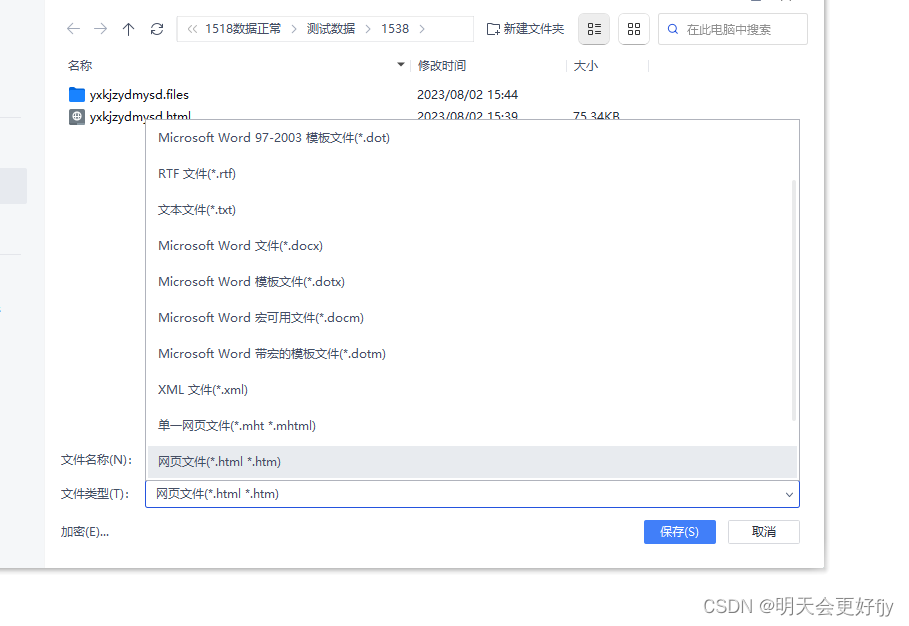
Task: Sort files by 大小 column
Action: coord(586,65)
